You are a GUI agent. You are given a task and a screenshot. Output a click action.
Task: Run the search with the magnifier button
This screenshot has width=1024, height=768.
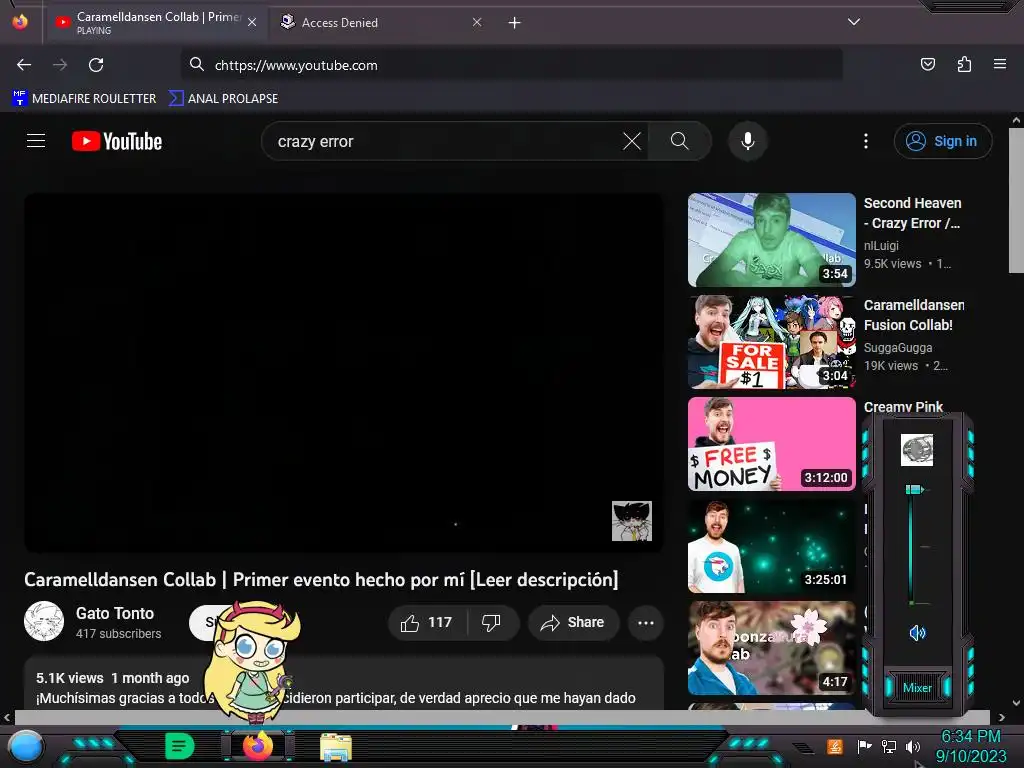pyautogui.click(x=679, y=141)
